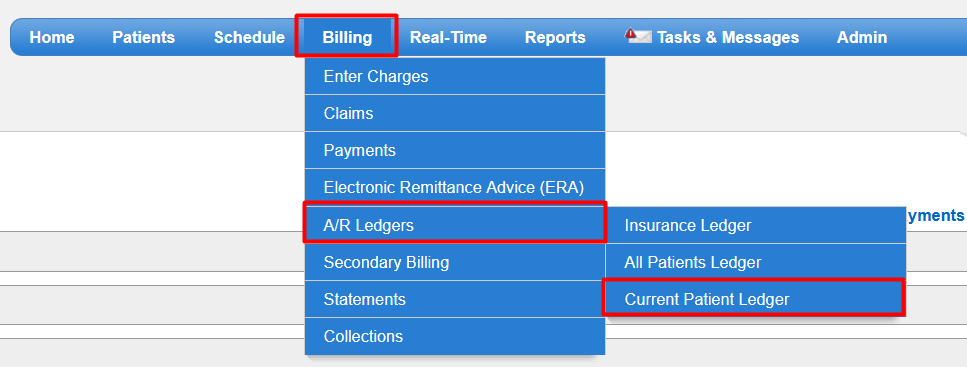Open the Reports menu
This screenshot has width=967, height=367.
tap(555, 38)
